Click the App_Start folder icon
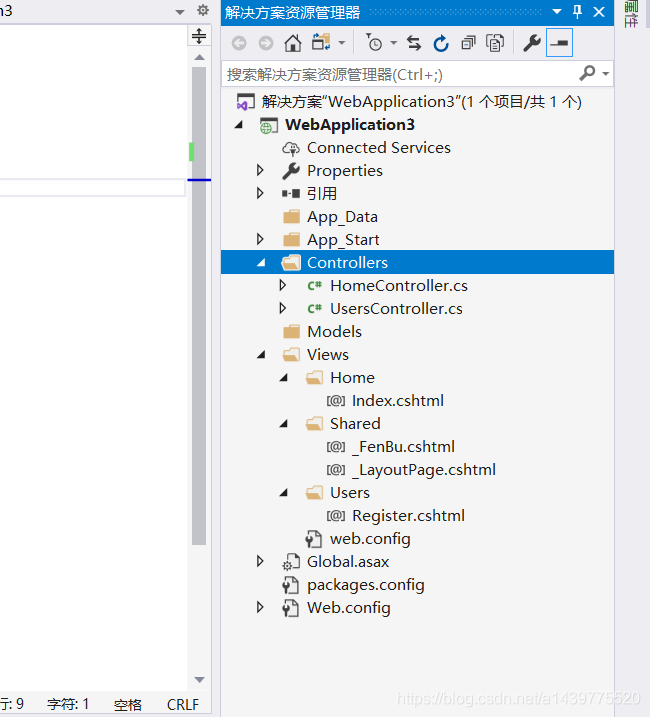This screenshot has width=650, height=717. point(291,240)
